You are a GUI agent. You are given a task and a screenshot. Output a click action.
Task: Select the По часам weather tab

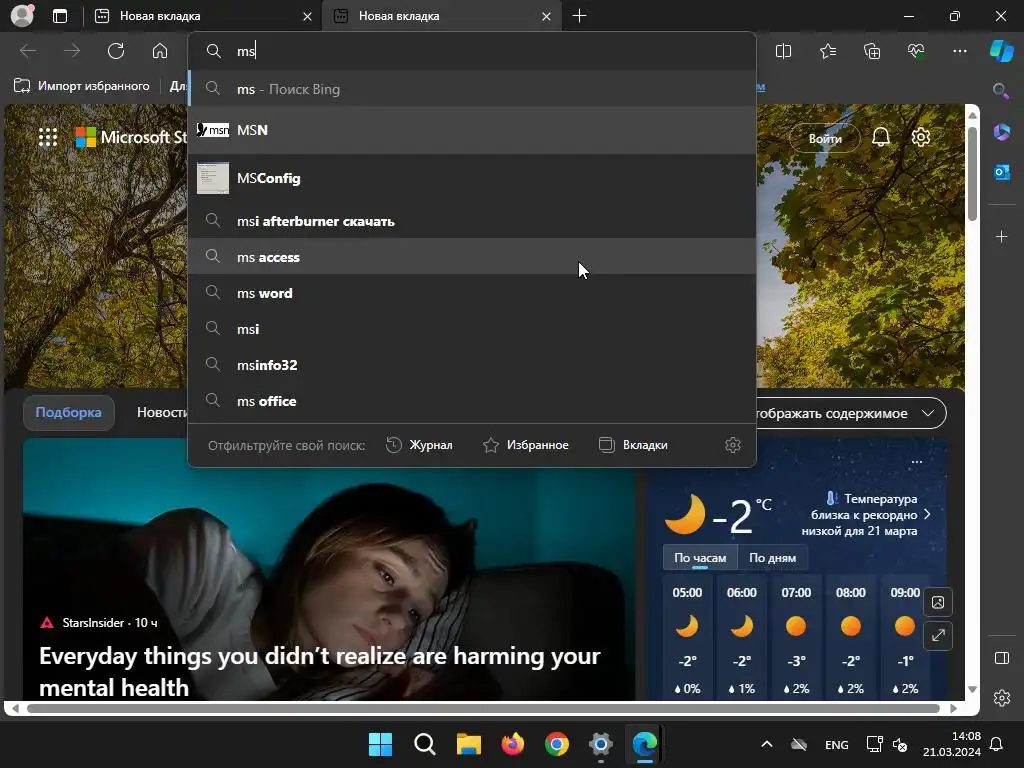coord(700,558)
